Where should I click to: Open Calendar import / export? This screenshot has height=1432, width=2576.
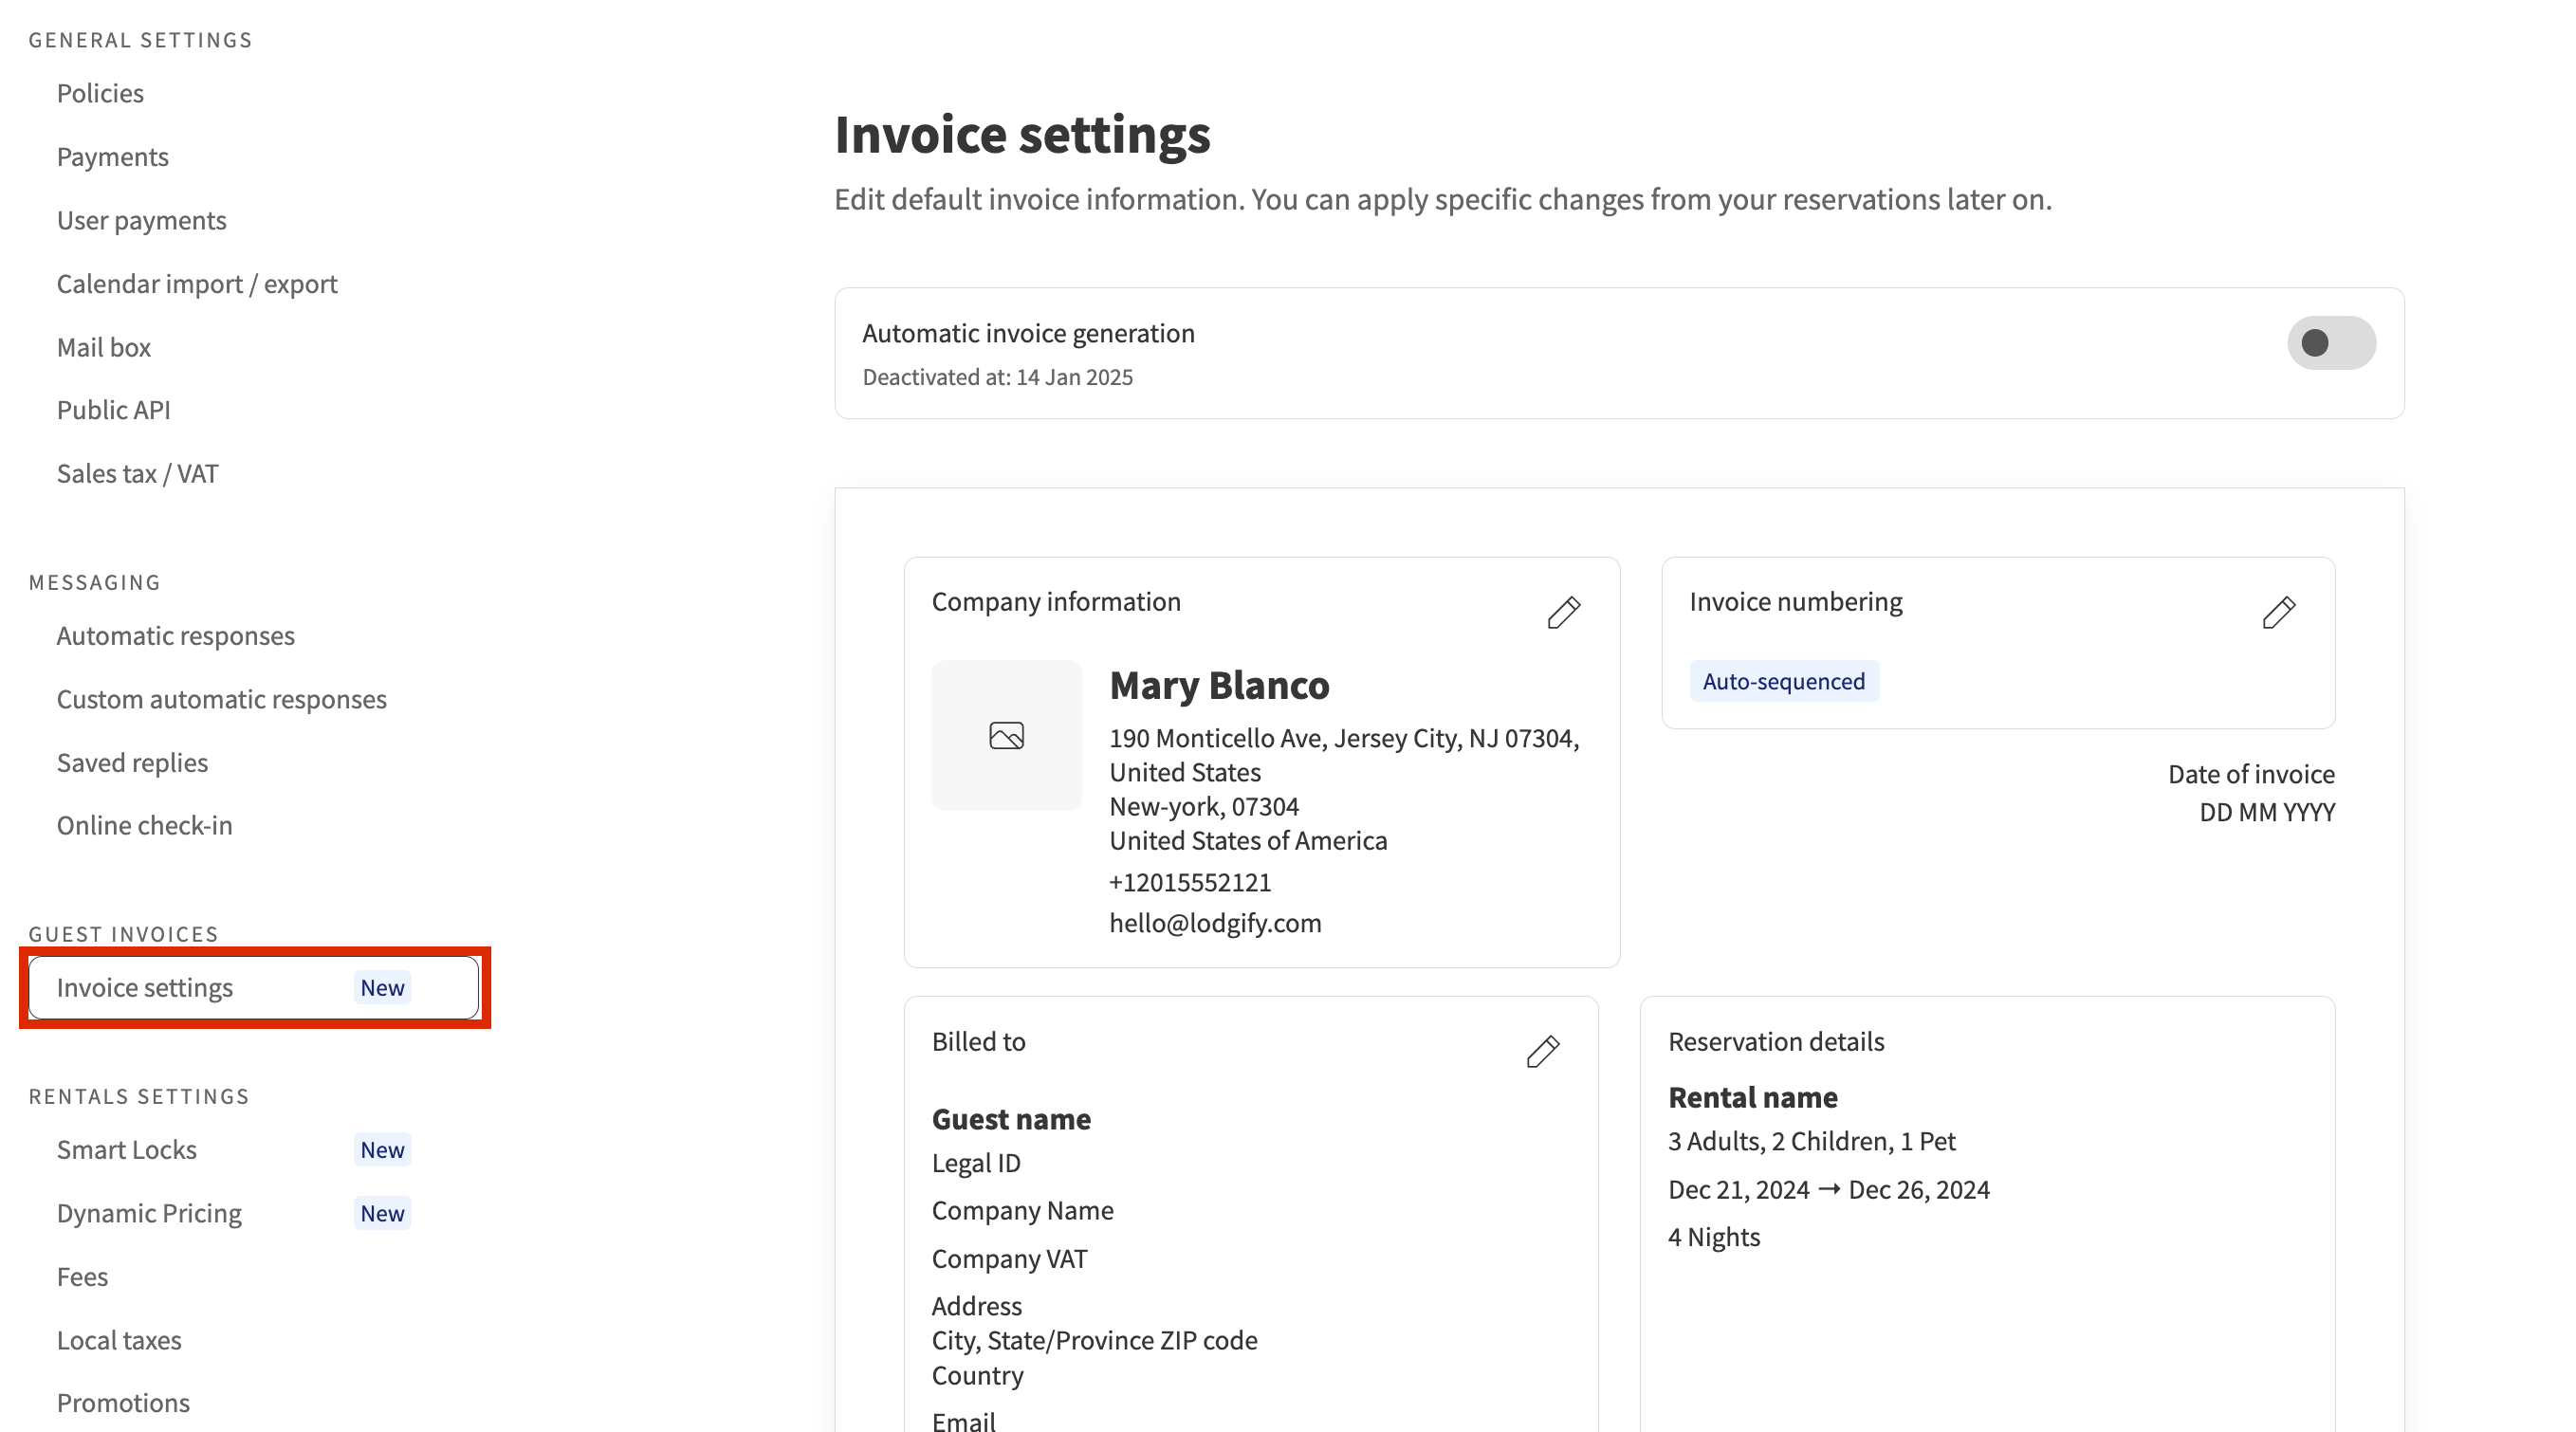[197, 284]
